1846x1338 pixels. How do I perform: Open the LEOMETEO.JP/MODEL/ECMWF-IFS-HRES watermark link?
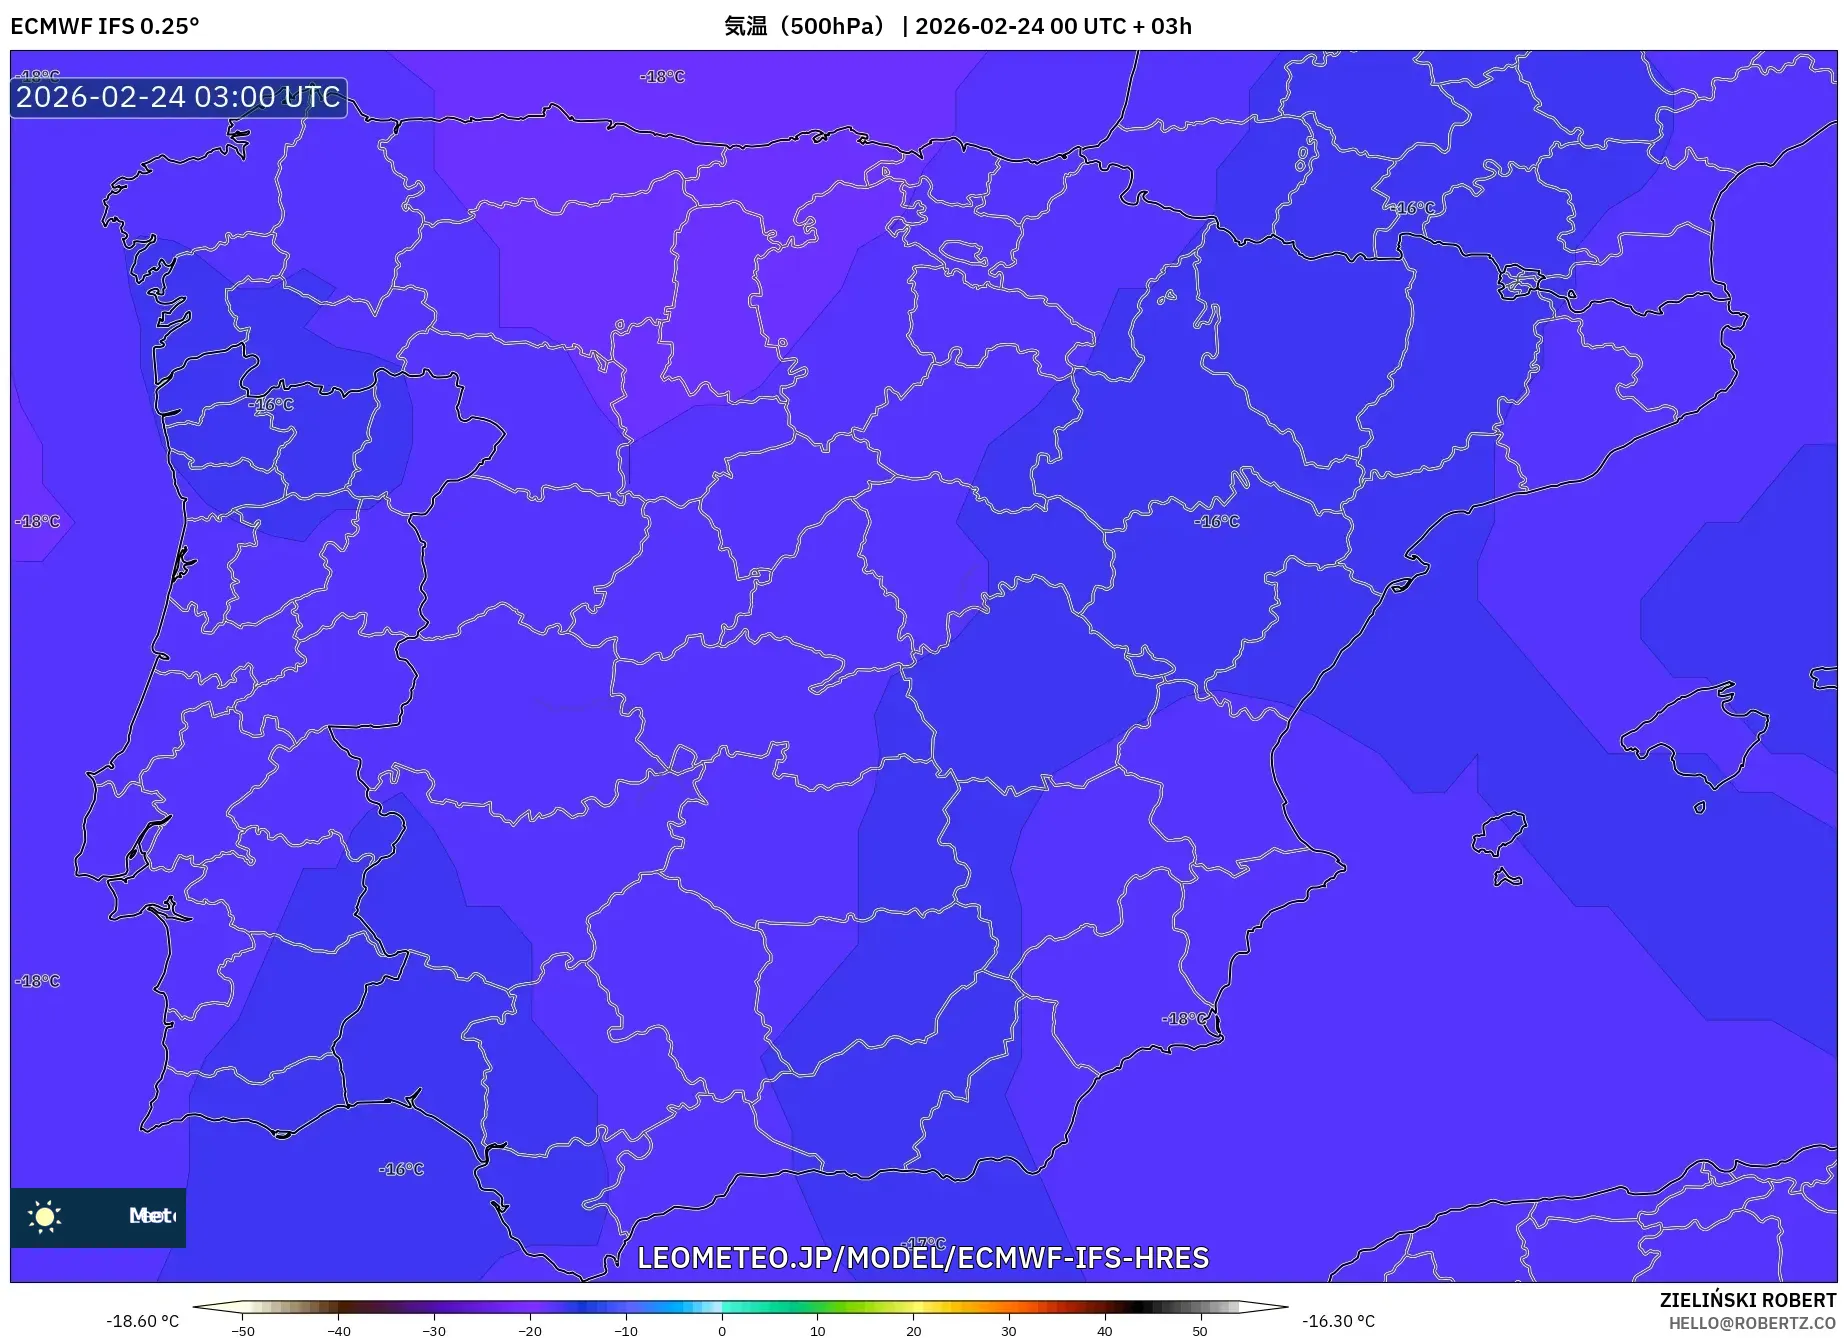click(923, 1259)
